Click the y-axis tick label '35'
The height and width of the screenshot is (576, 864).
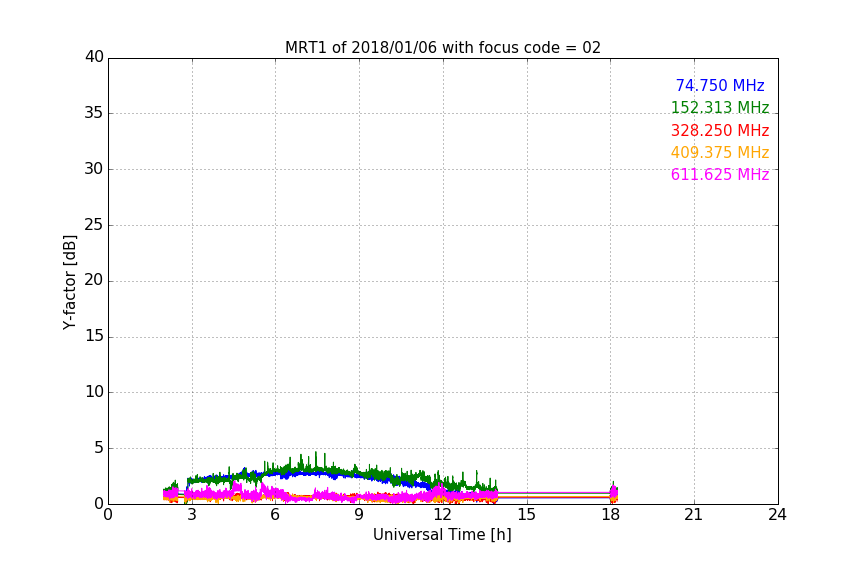(94, 113)
